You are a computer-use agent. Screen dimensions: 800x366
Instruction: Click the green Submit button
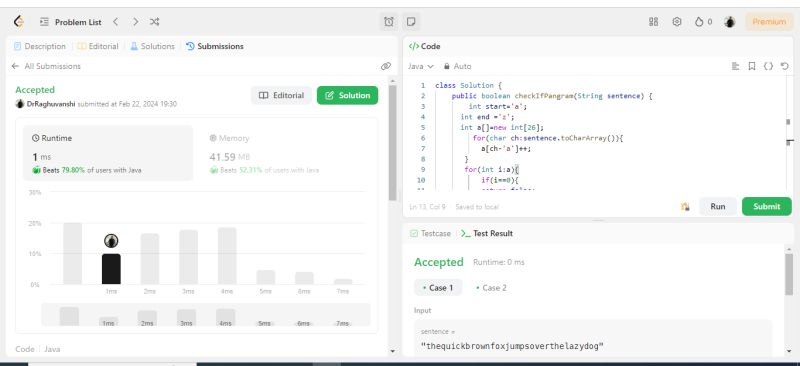(766, 206)
